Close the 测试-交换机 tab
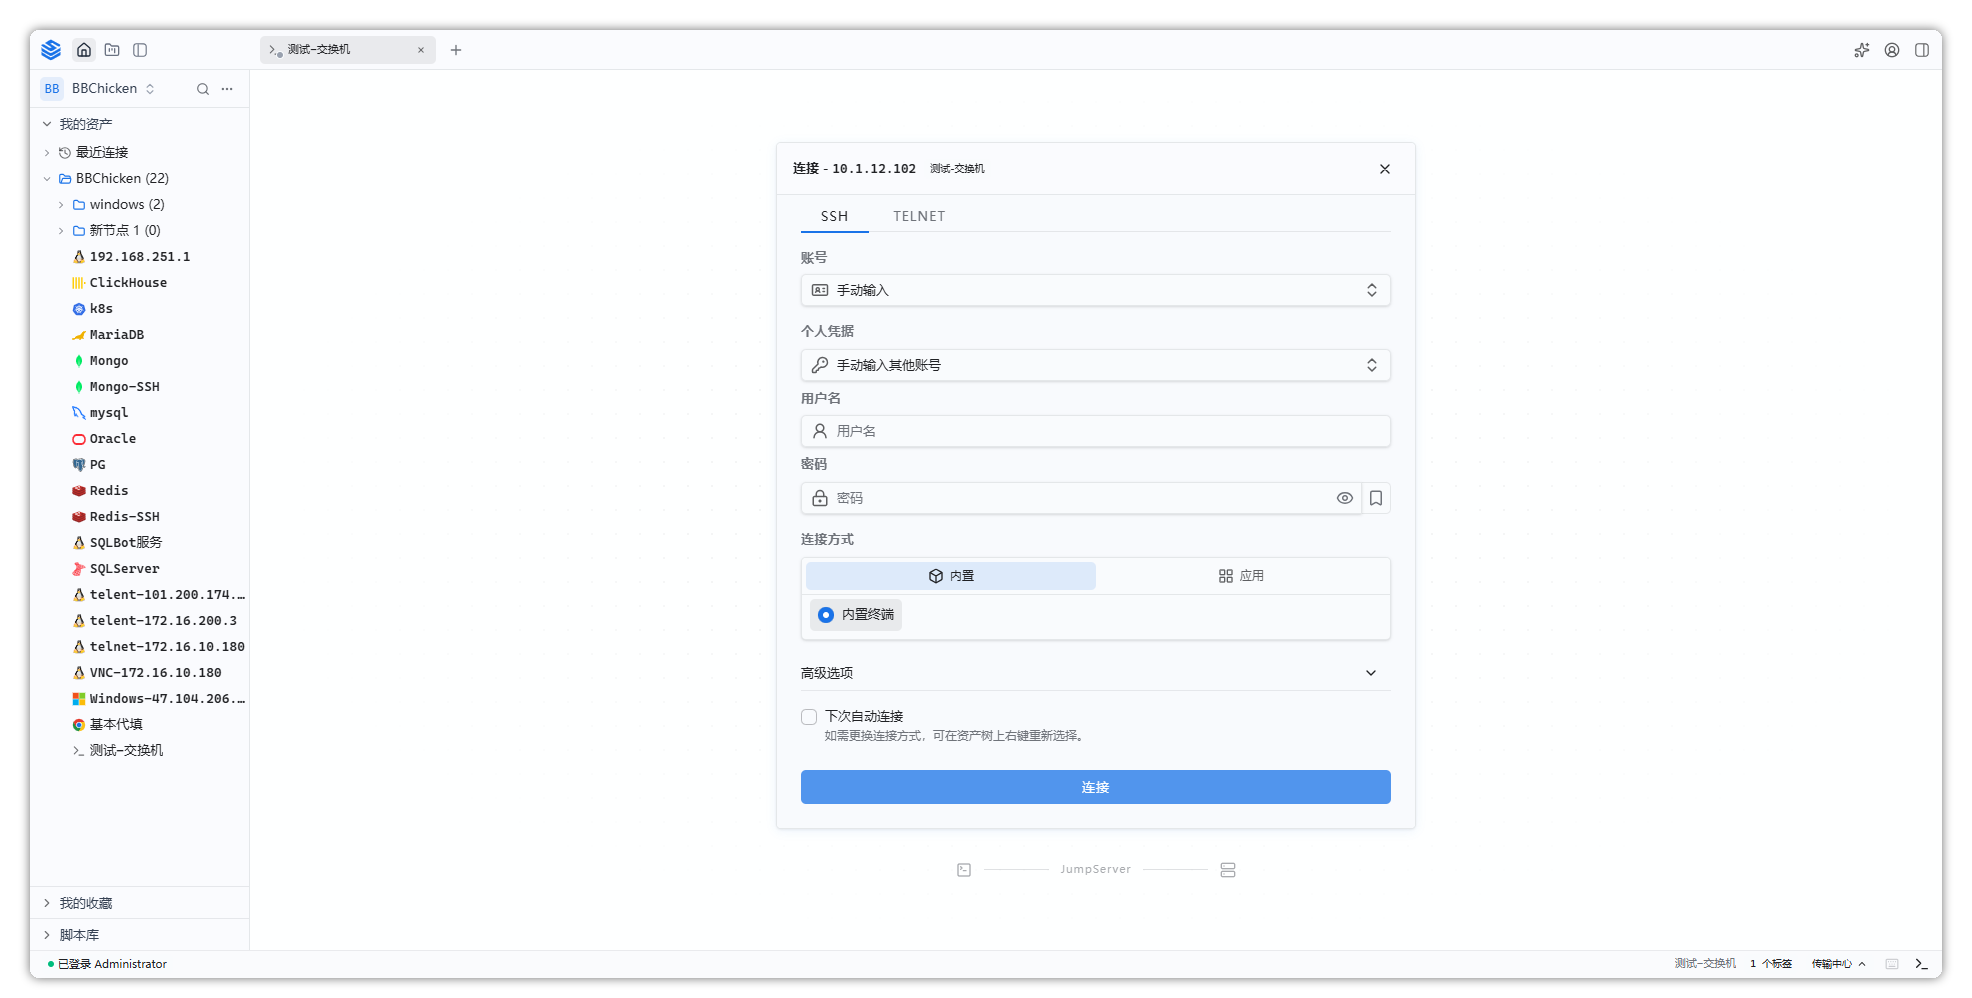Viewport: 1972px width, 998px height. pos(421,50)
